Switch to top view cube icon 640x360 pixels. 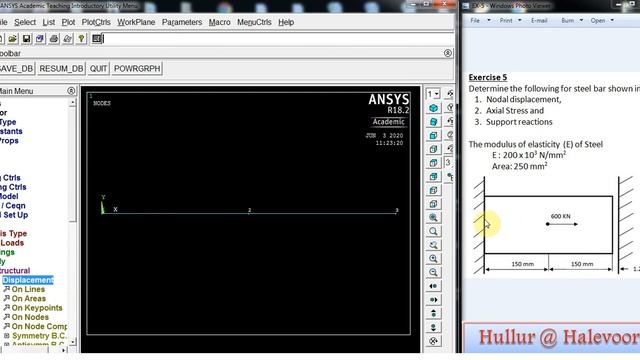(433, 163)
